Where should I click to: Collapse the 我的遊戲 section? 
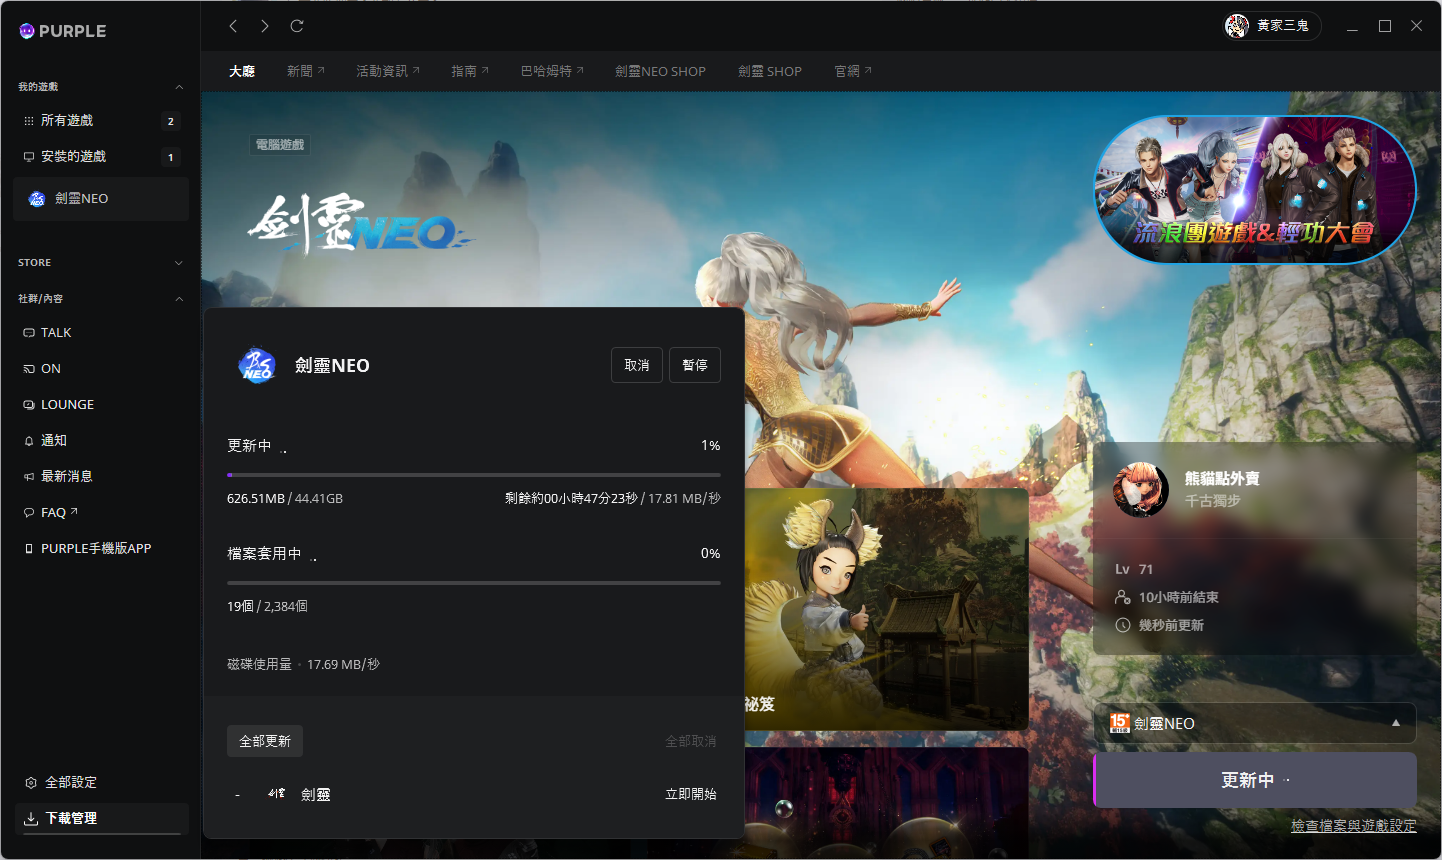(x=178, y=87)
